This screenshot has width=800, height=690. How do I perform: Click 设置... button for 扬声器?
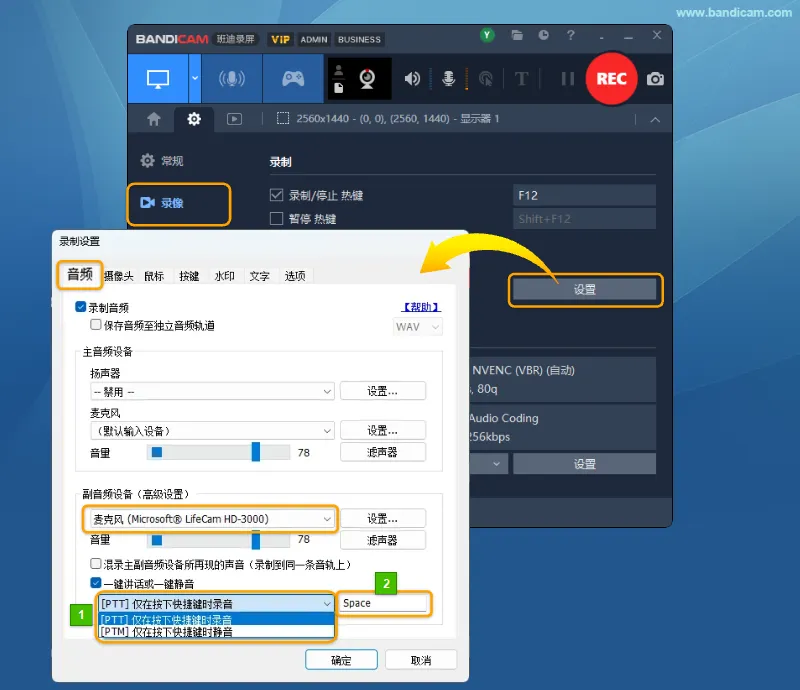(383, 391)
